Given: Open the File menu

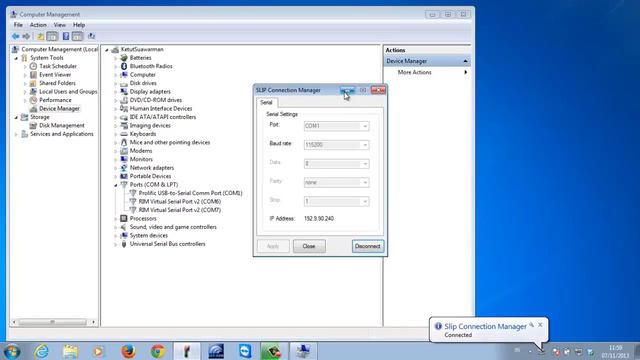Looking at the screenshot, I should pos(18,25).
